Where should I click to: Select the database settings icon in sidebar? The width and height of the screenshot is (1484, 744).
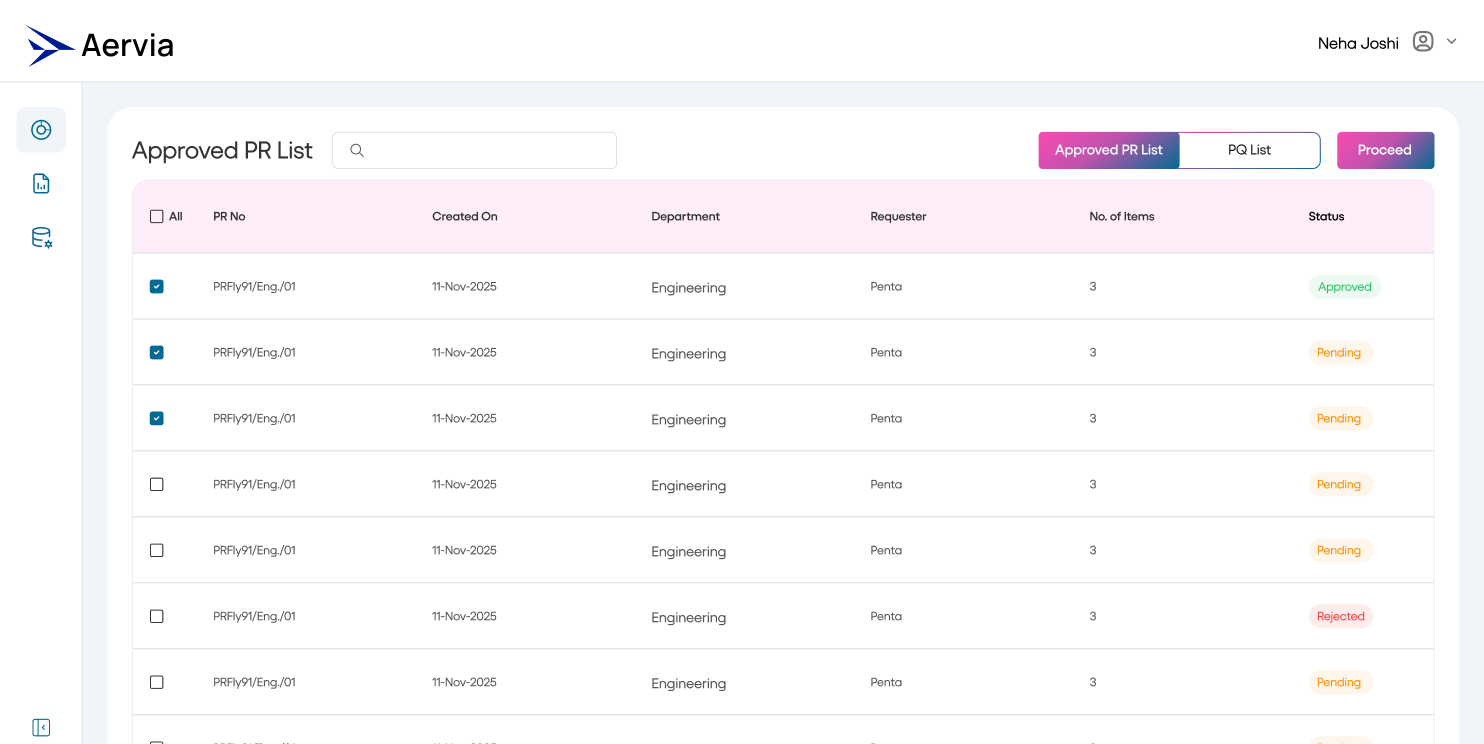pos(40,237)
